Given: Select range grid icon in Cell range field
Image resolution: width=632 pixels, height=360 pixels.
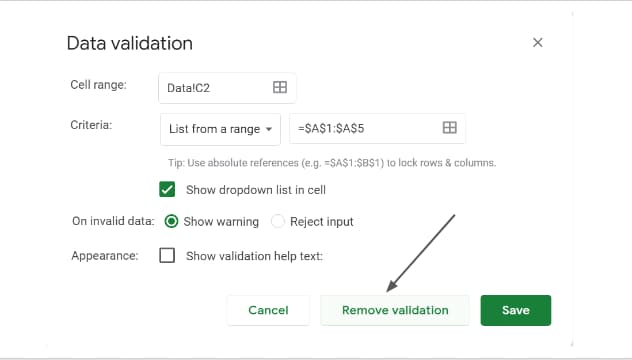Looking at the screenshot, I should pyautogui.click(x=280, y=87).
